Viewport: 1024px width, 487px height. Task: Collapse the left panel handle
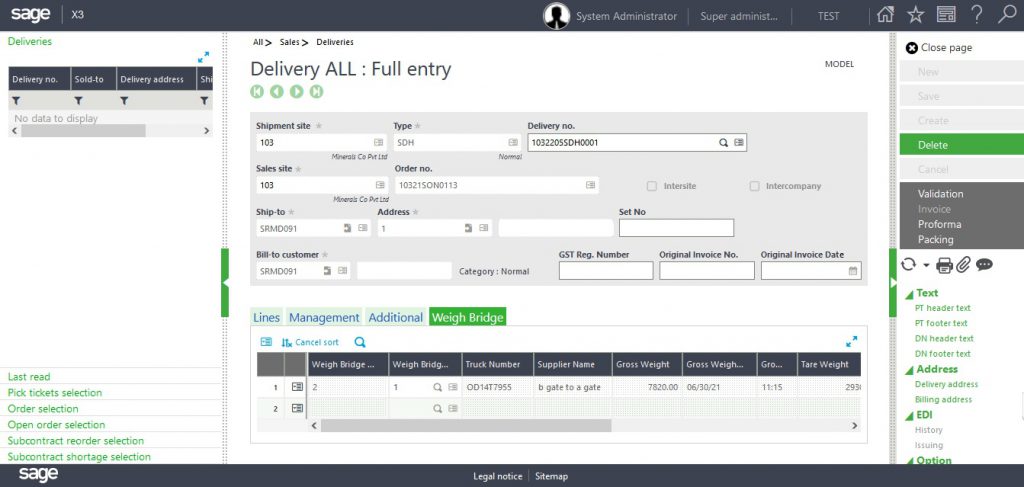(x=225, y=283)
